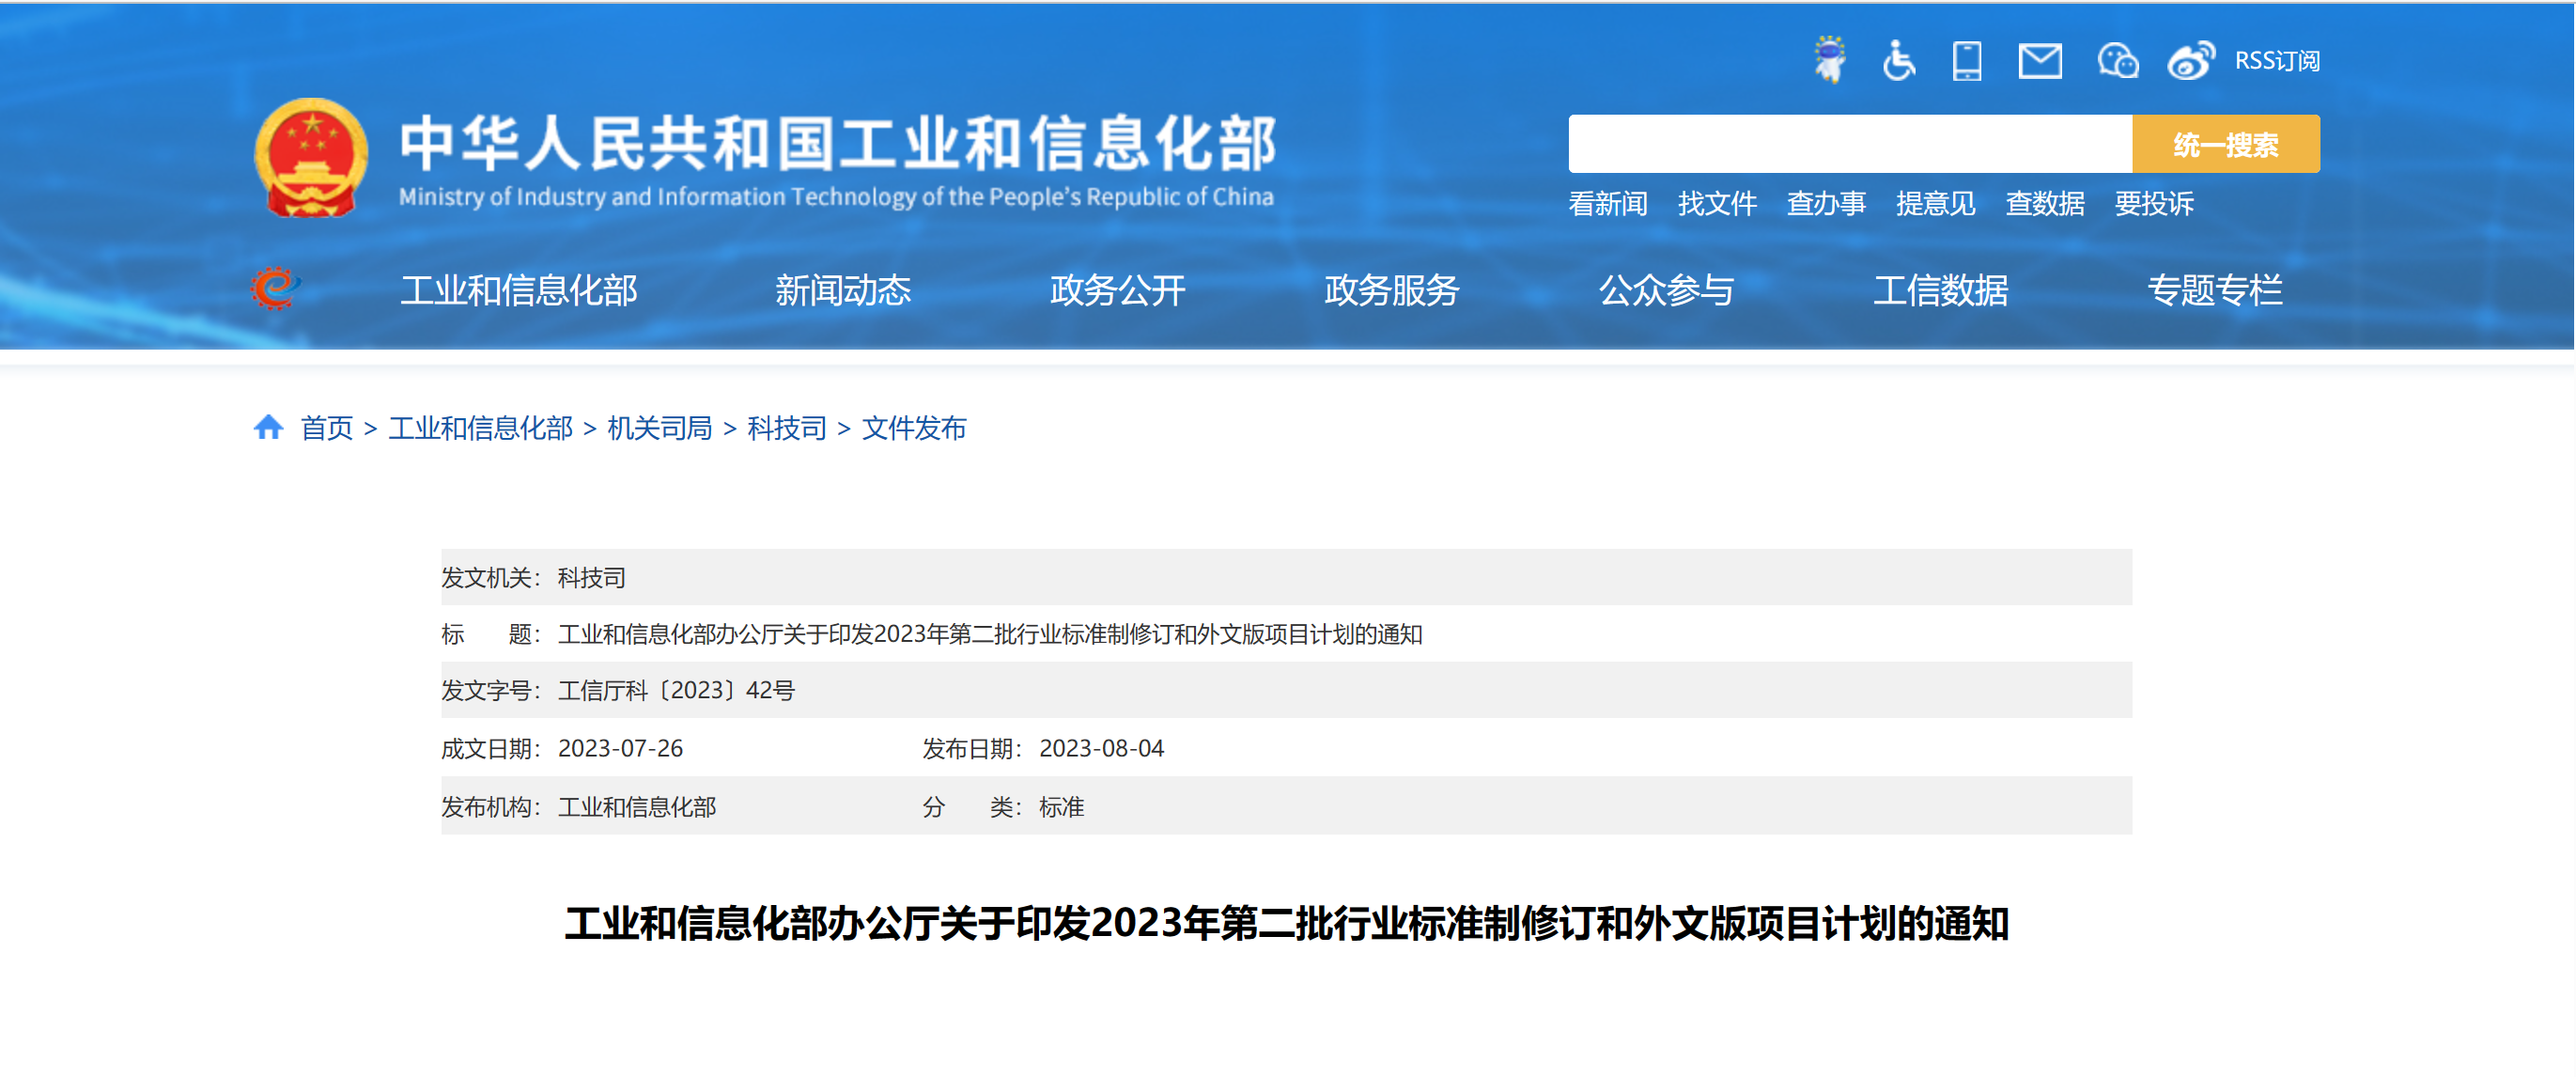Open the 工业和信息化部 navigation menu
This screenshot has height=1077, width=2576.
[x=519, y=290]
